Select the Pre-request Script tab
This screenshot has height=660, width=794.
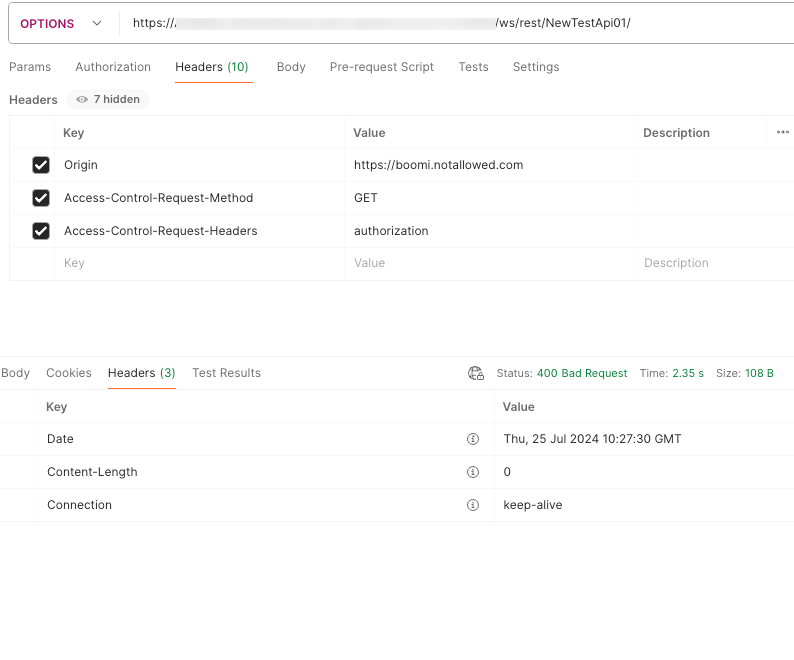click(382, 67)
